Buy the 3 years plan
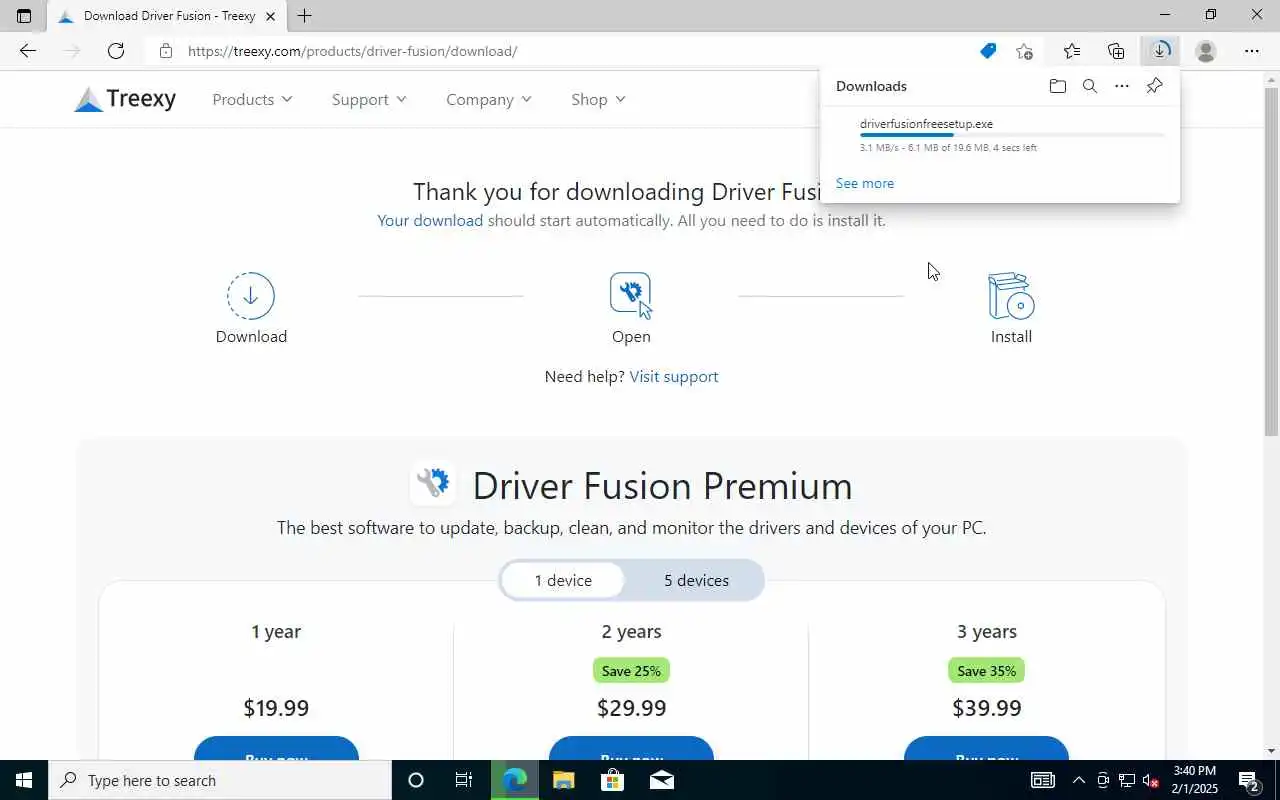1280x800 pixels. pyautogui.click(x=986, y=748)
